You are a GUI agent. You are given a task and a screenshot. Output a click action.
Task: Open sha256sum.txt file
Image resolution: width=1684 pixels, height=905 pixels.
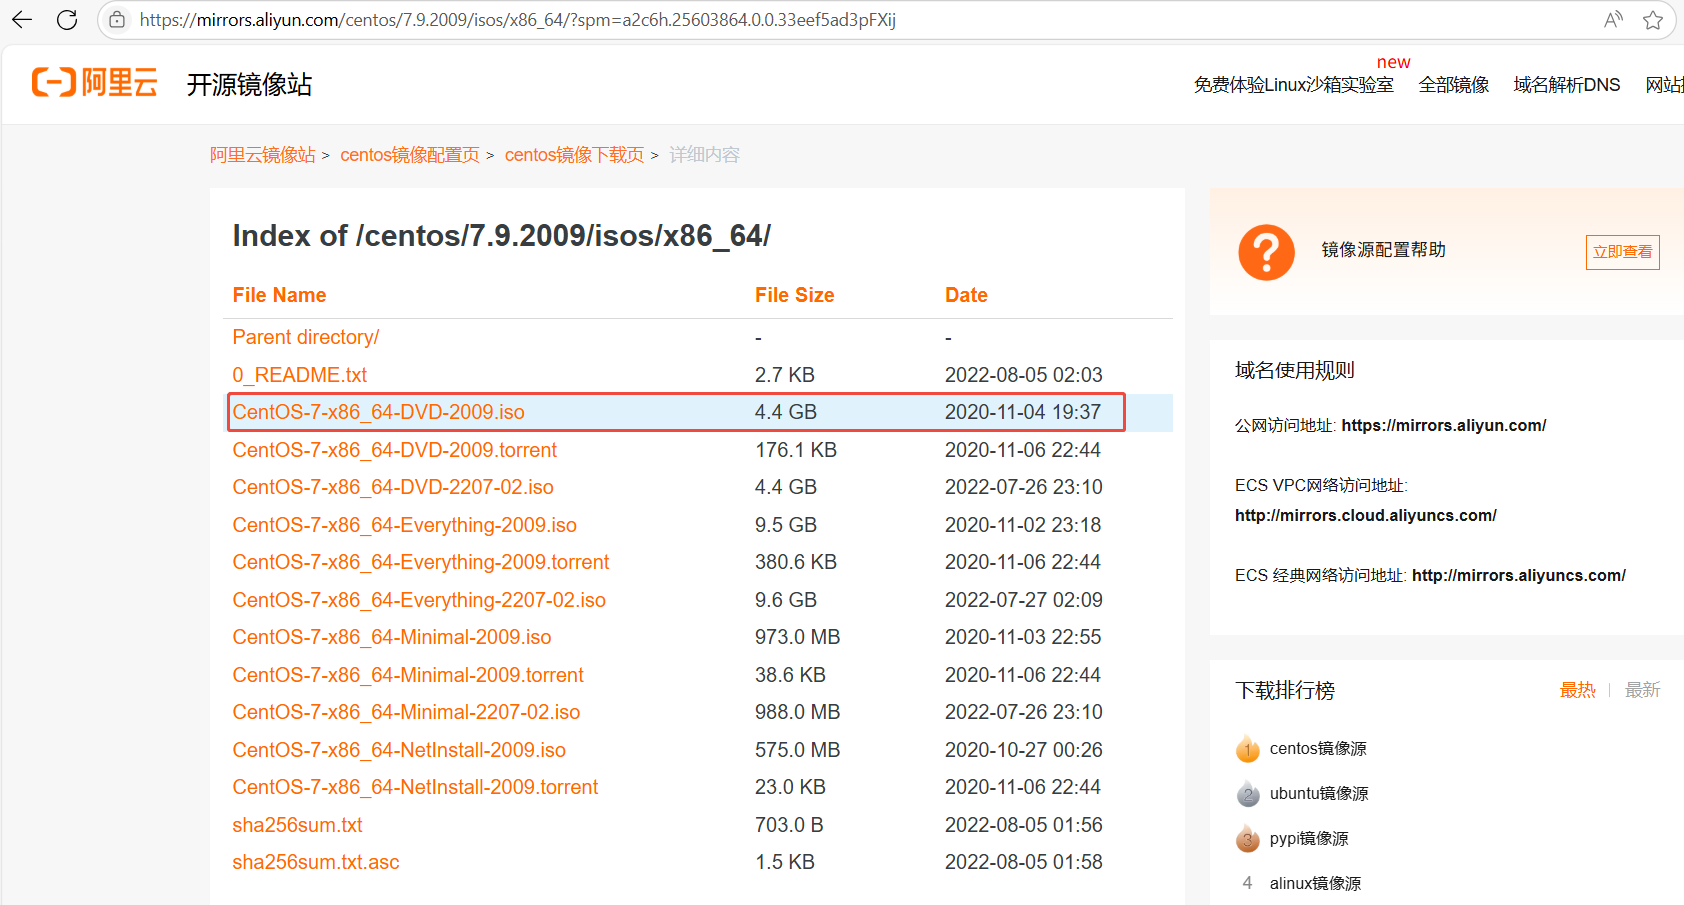pyautogui.click(x=297, y=825)
